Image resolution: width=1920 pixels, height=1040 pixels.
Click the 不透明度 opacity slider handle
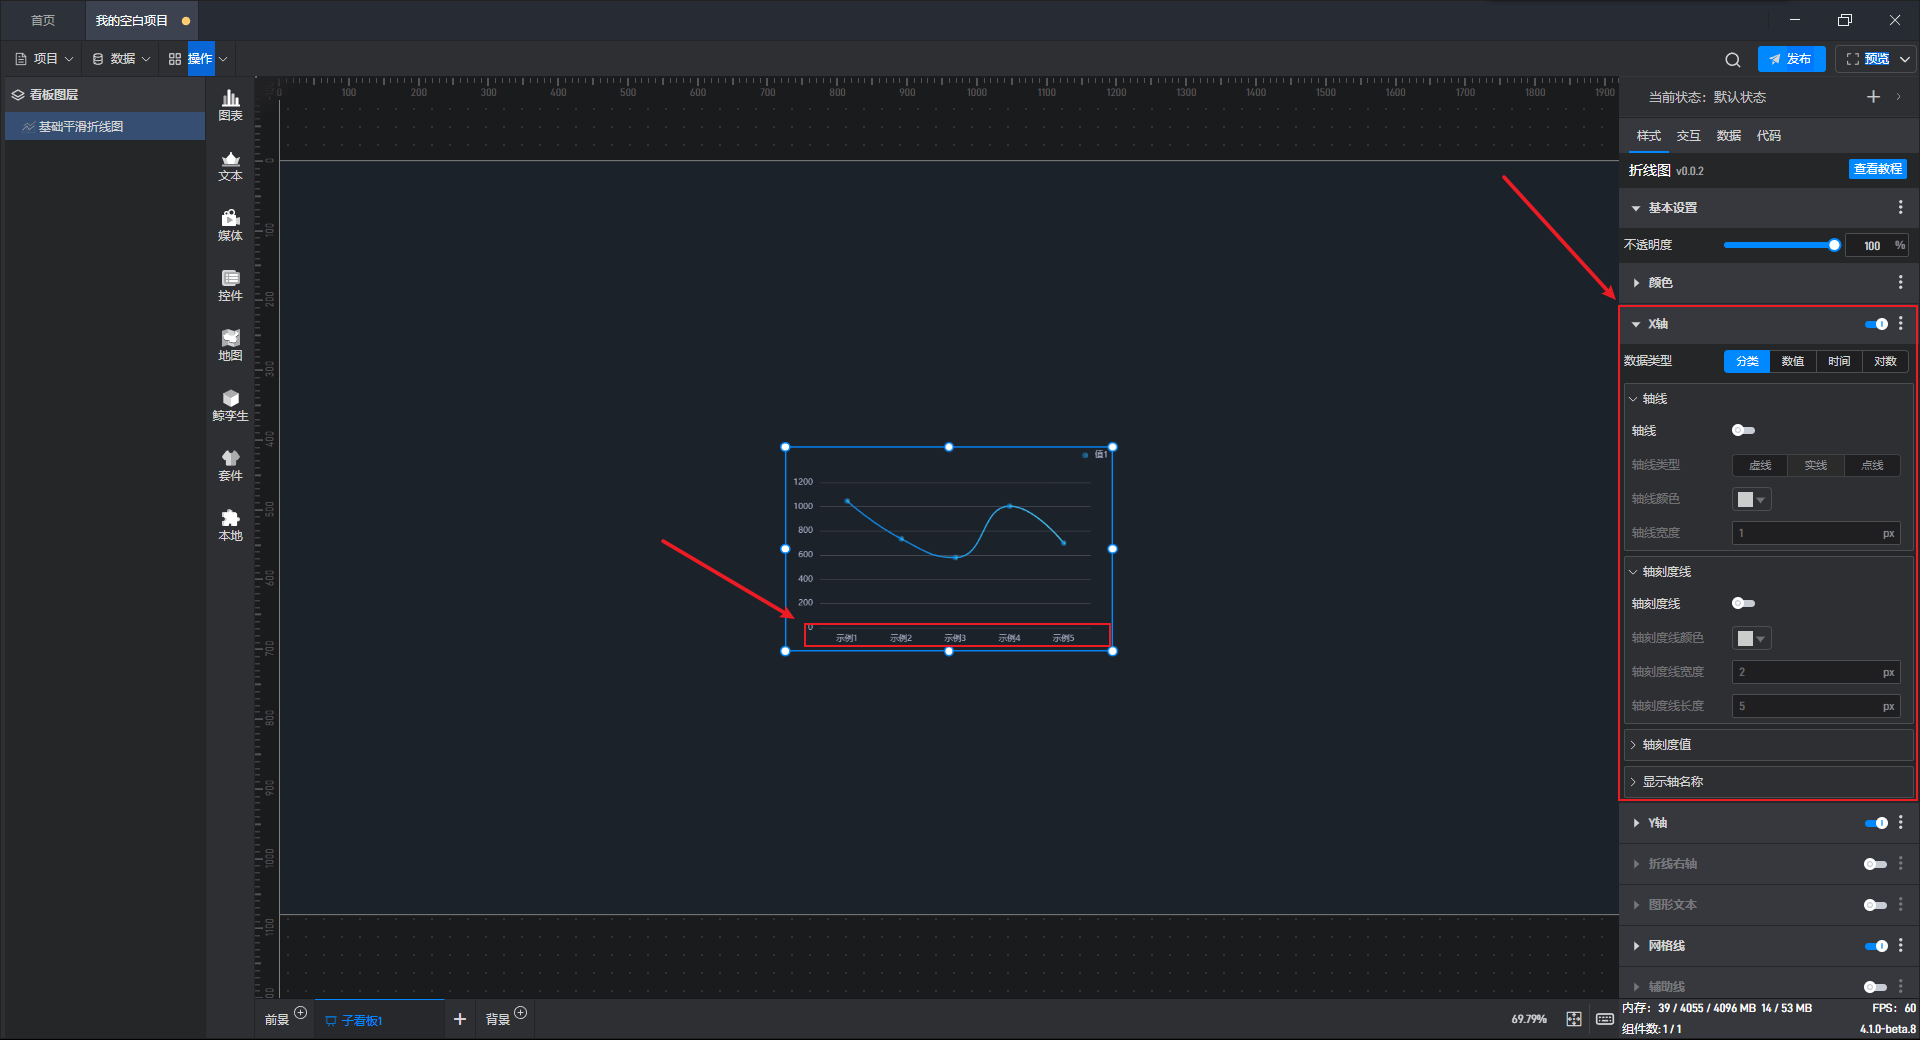coord(1834,245)
